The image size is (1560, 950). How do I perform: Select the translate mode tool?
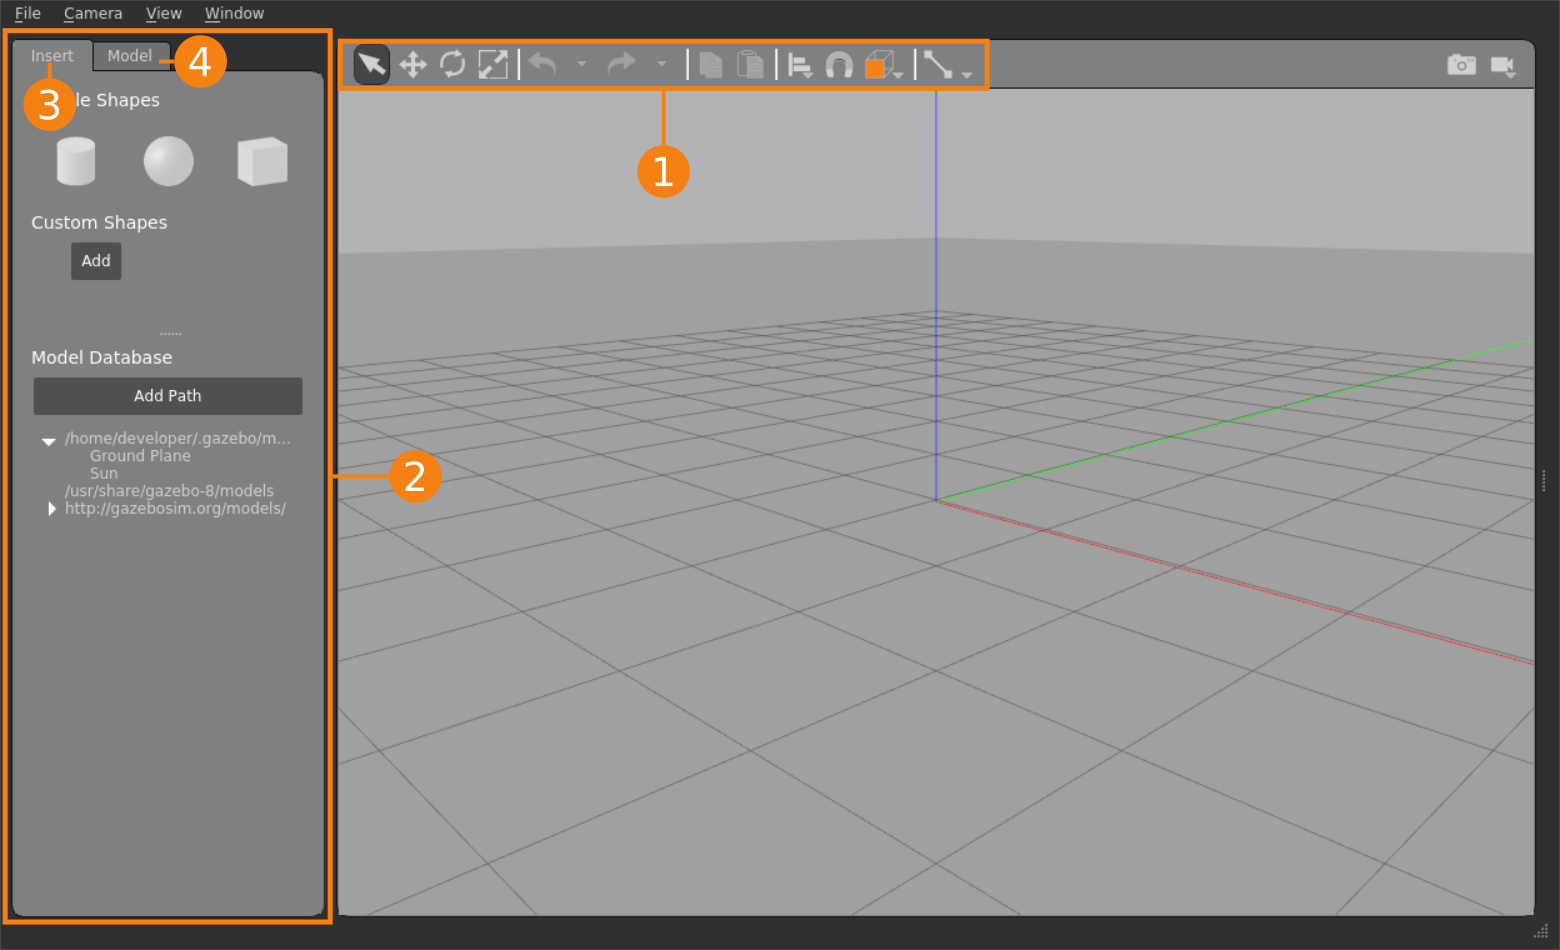point(412,65)
